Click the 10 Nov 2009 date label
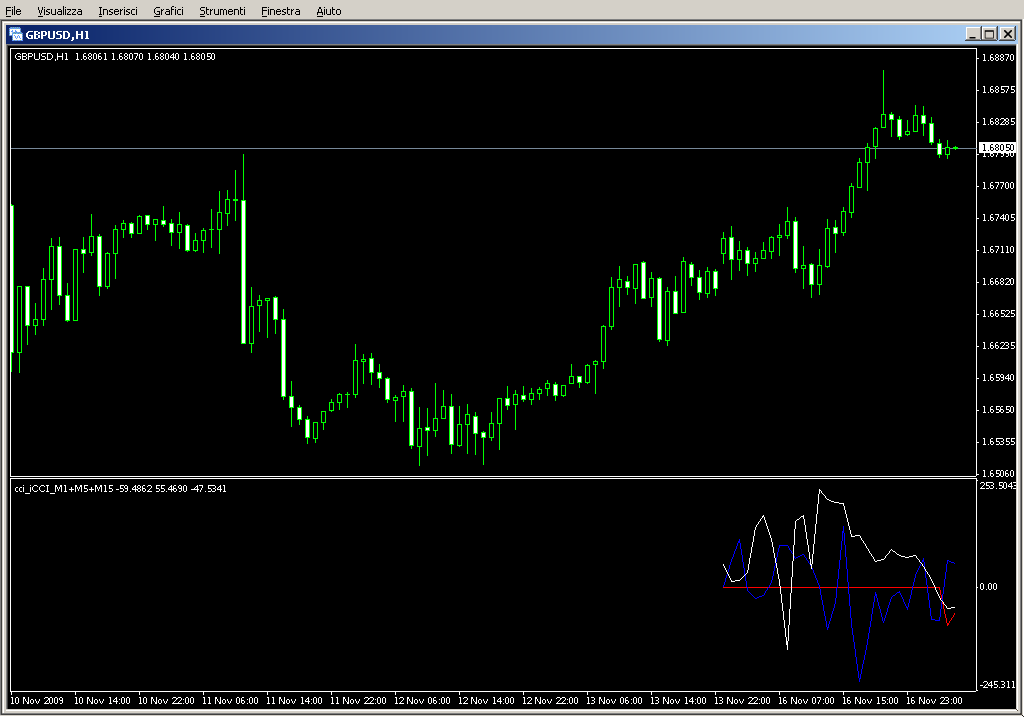The image size is (1024, 717). click(x=40, y=701)
